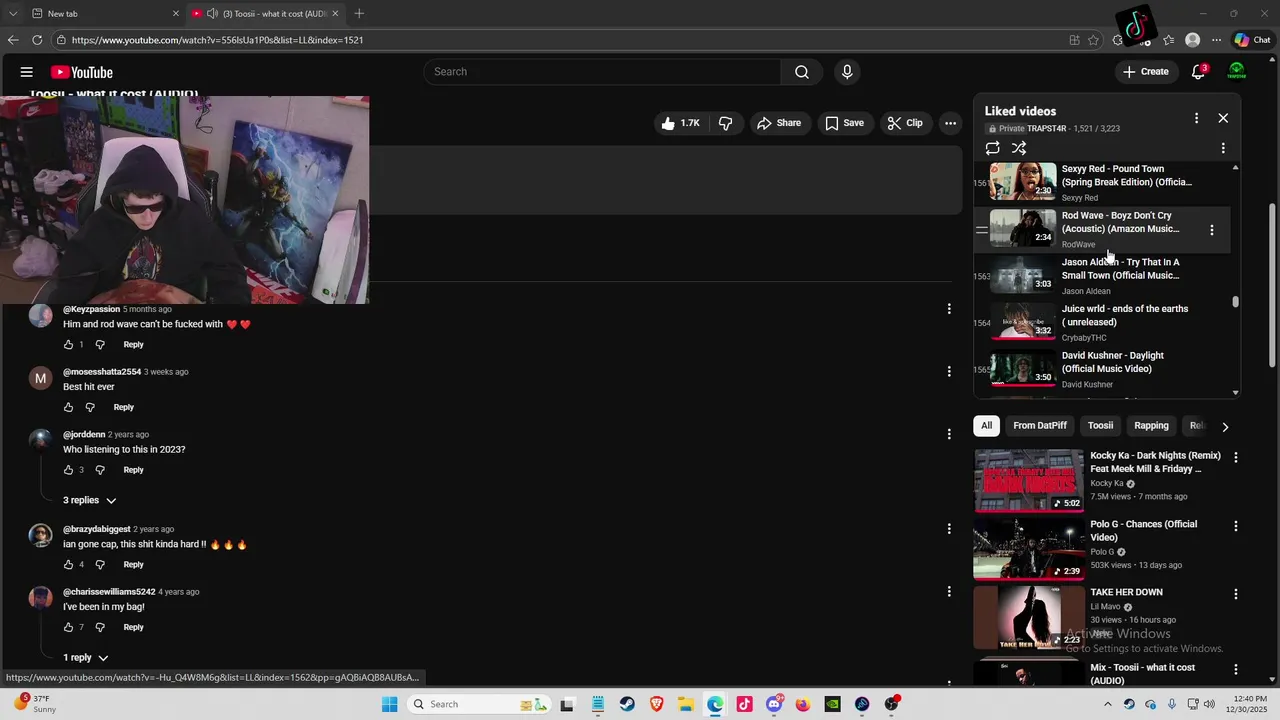
Task: Dislike the video with the thumbs-down button
Action: (726, 123)
